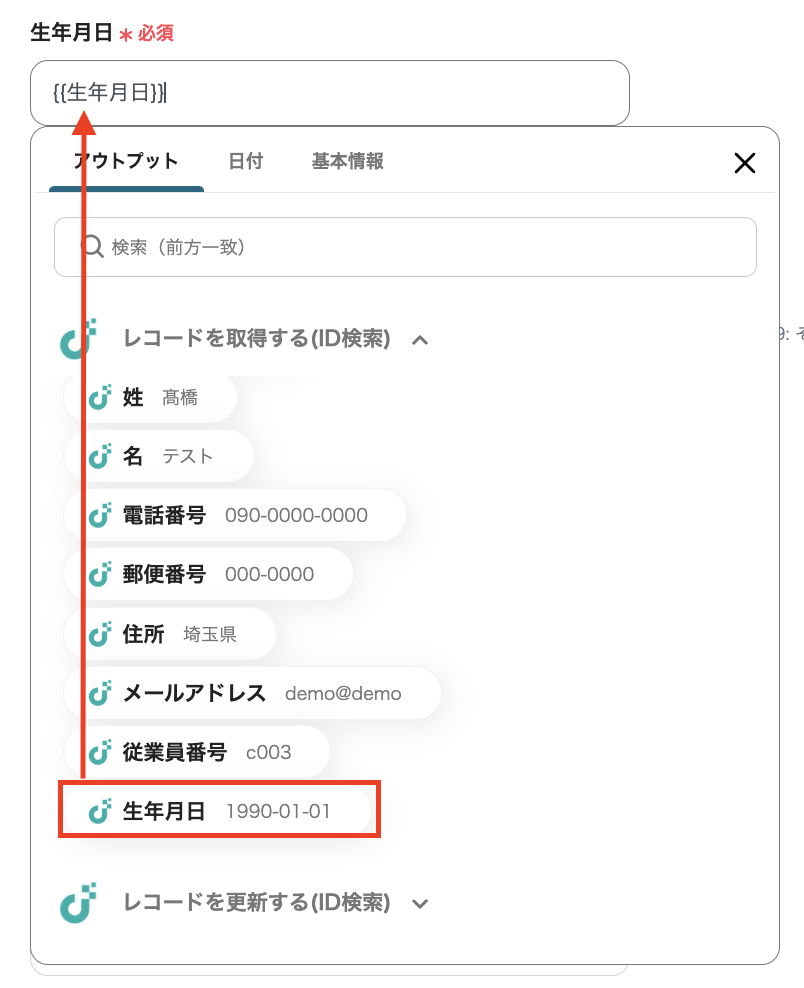The height and width of the screenshot is (988, 804).
Task: Choose the 名 テスト output chip
Action: 160,457
